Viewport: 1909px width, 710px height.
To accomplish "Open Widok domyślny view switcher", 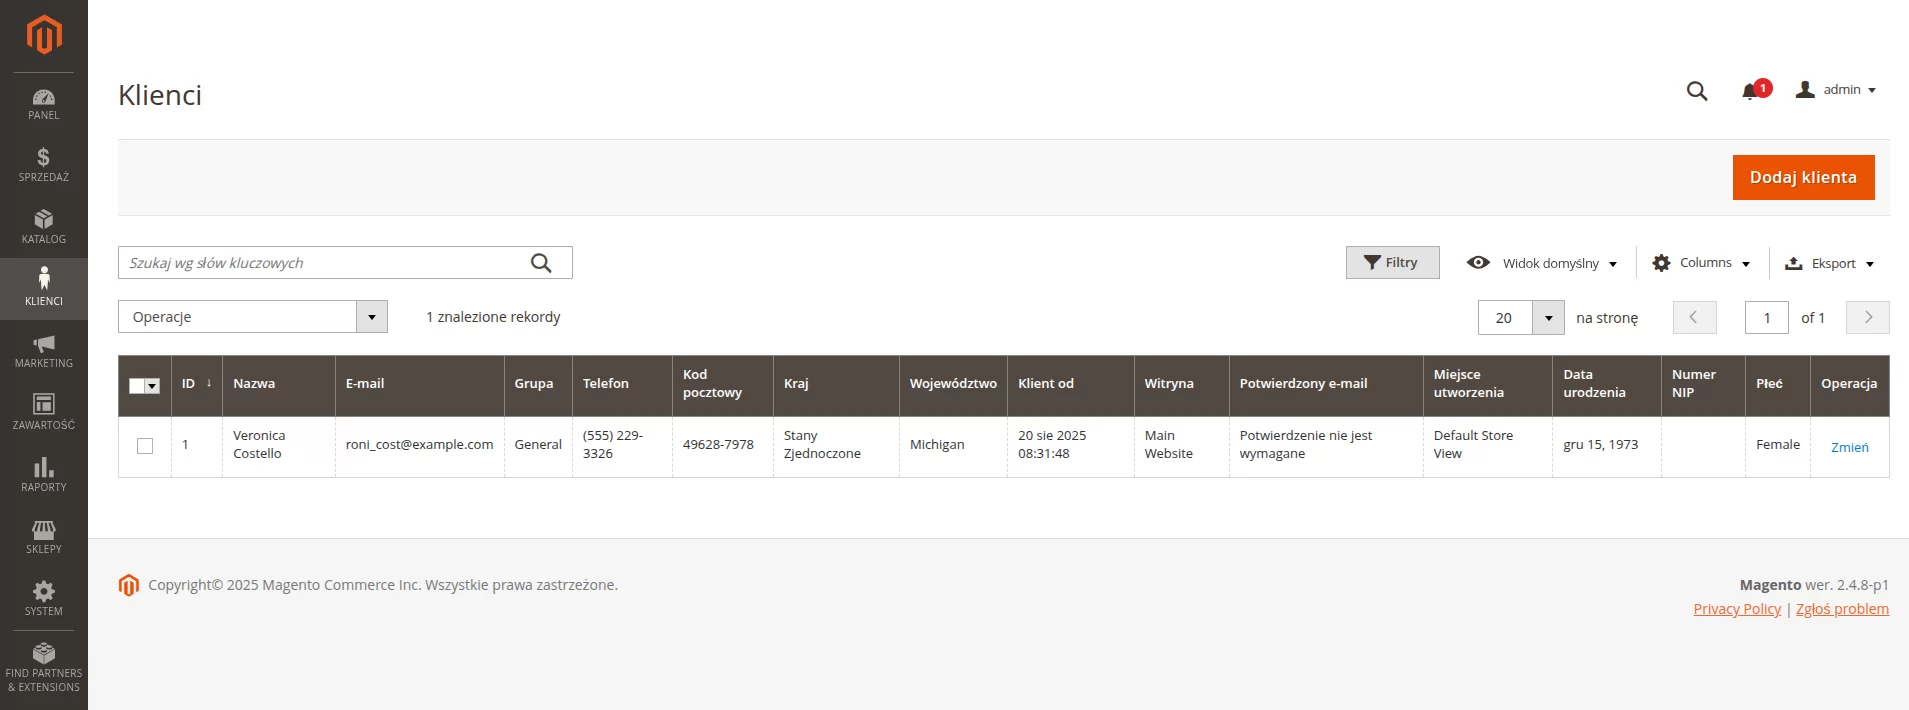I will (1541, 263).
